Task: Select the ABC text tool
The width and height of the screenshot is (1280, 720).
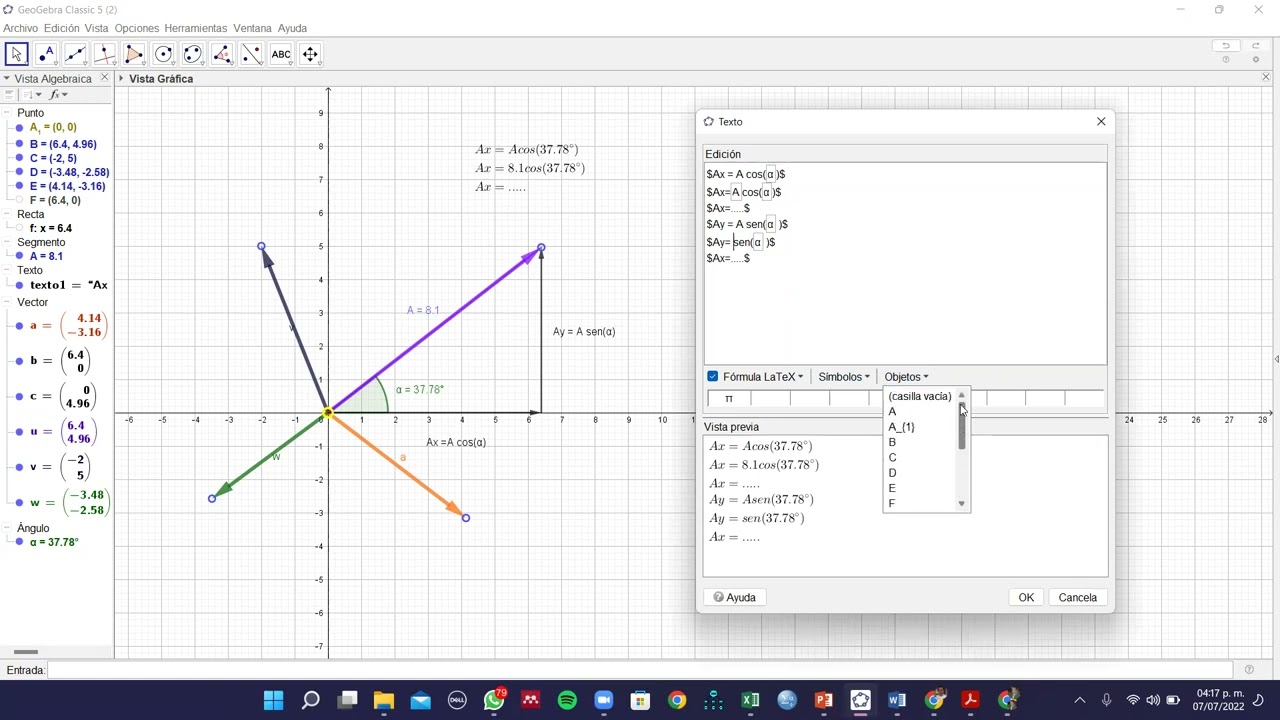Action: [x=281, y=54]
